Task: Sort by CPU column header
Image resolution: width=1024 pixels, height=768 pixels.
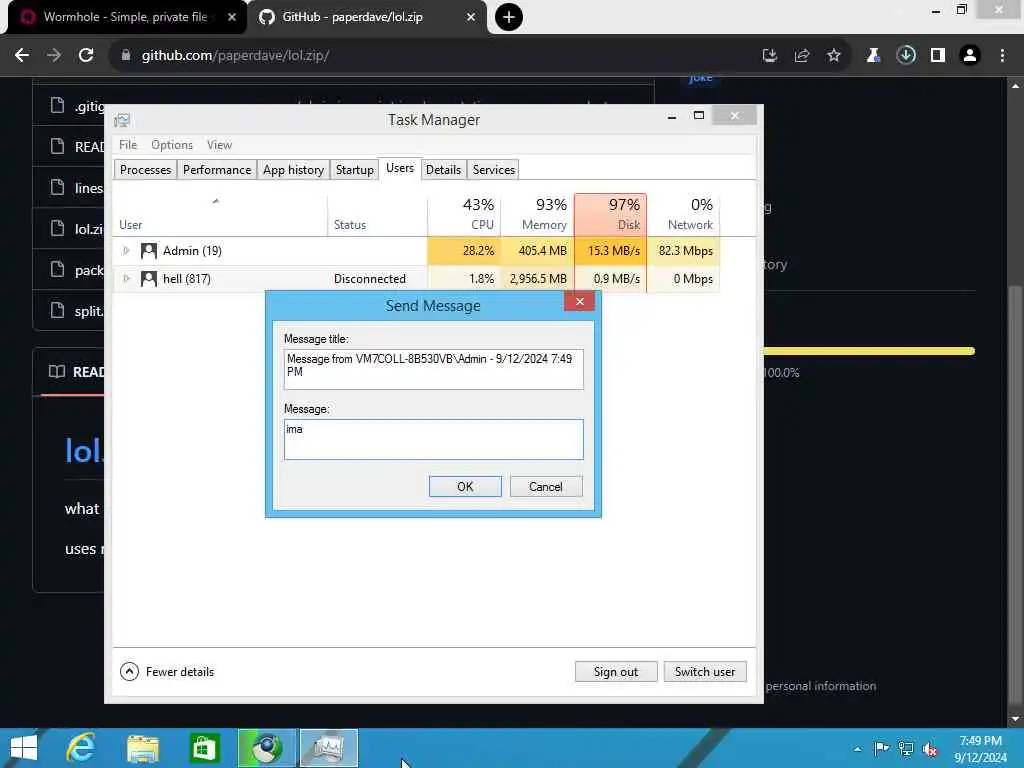Action: pyautogui.click(x=464, y=216)
